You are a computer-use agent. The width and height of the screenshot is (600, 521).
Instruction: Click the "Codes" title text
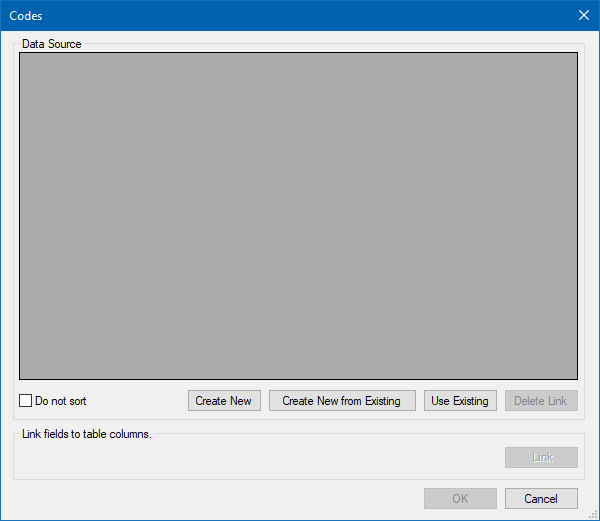tap(26, 16)
